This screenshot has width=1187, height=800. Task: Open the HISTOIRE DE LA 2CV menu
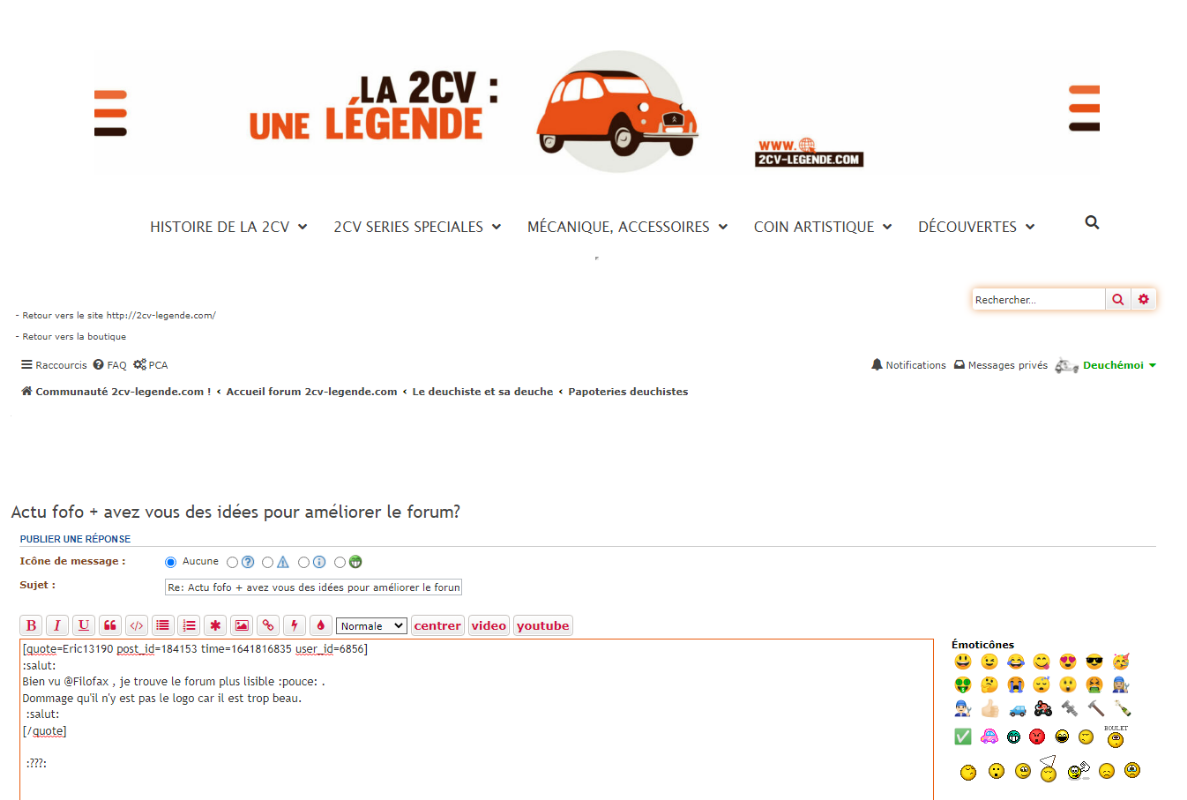(228, 227)
